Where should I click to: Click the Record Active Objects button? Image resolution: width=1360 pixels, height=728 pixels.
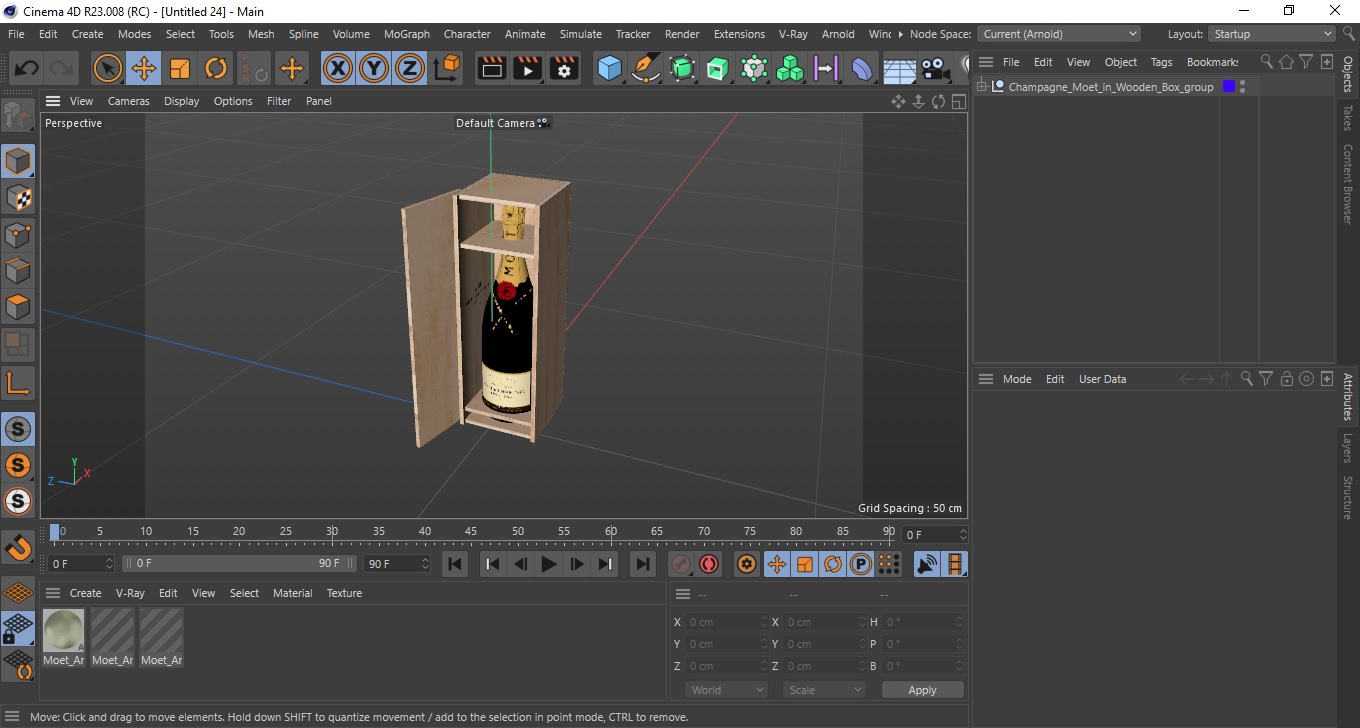pyautogui.click(x=681, y=564)
